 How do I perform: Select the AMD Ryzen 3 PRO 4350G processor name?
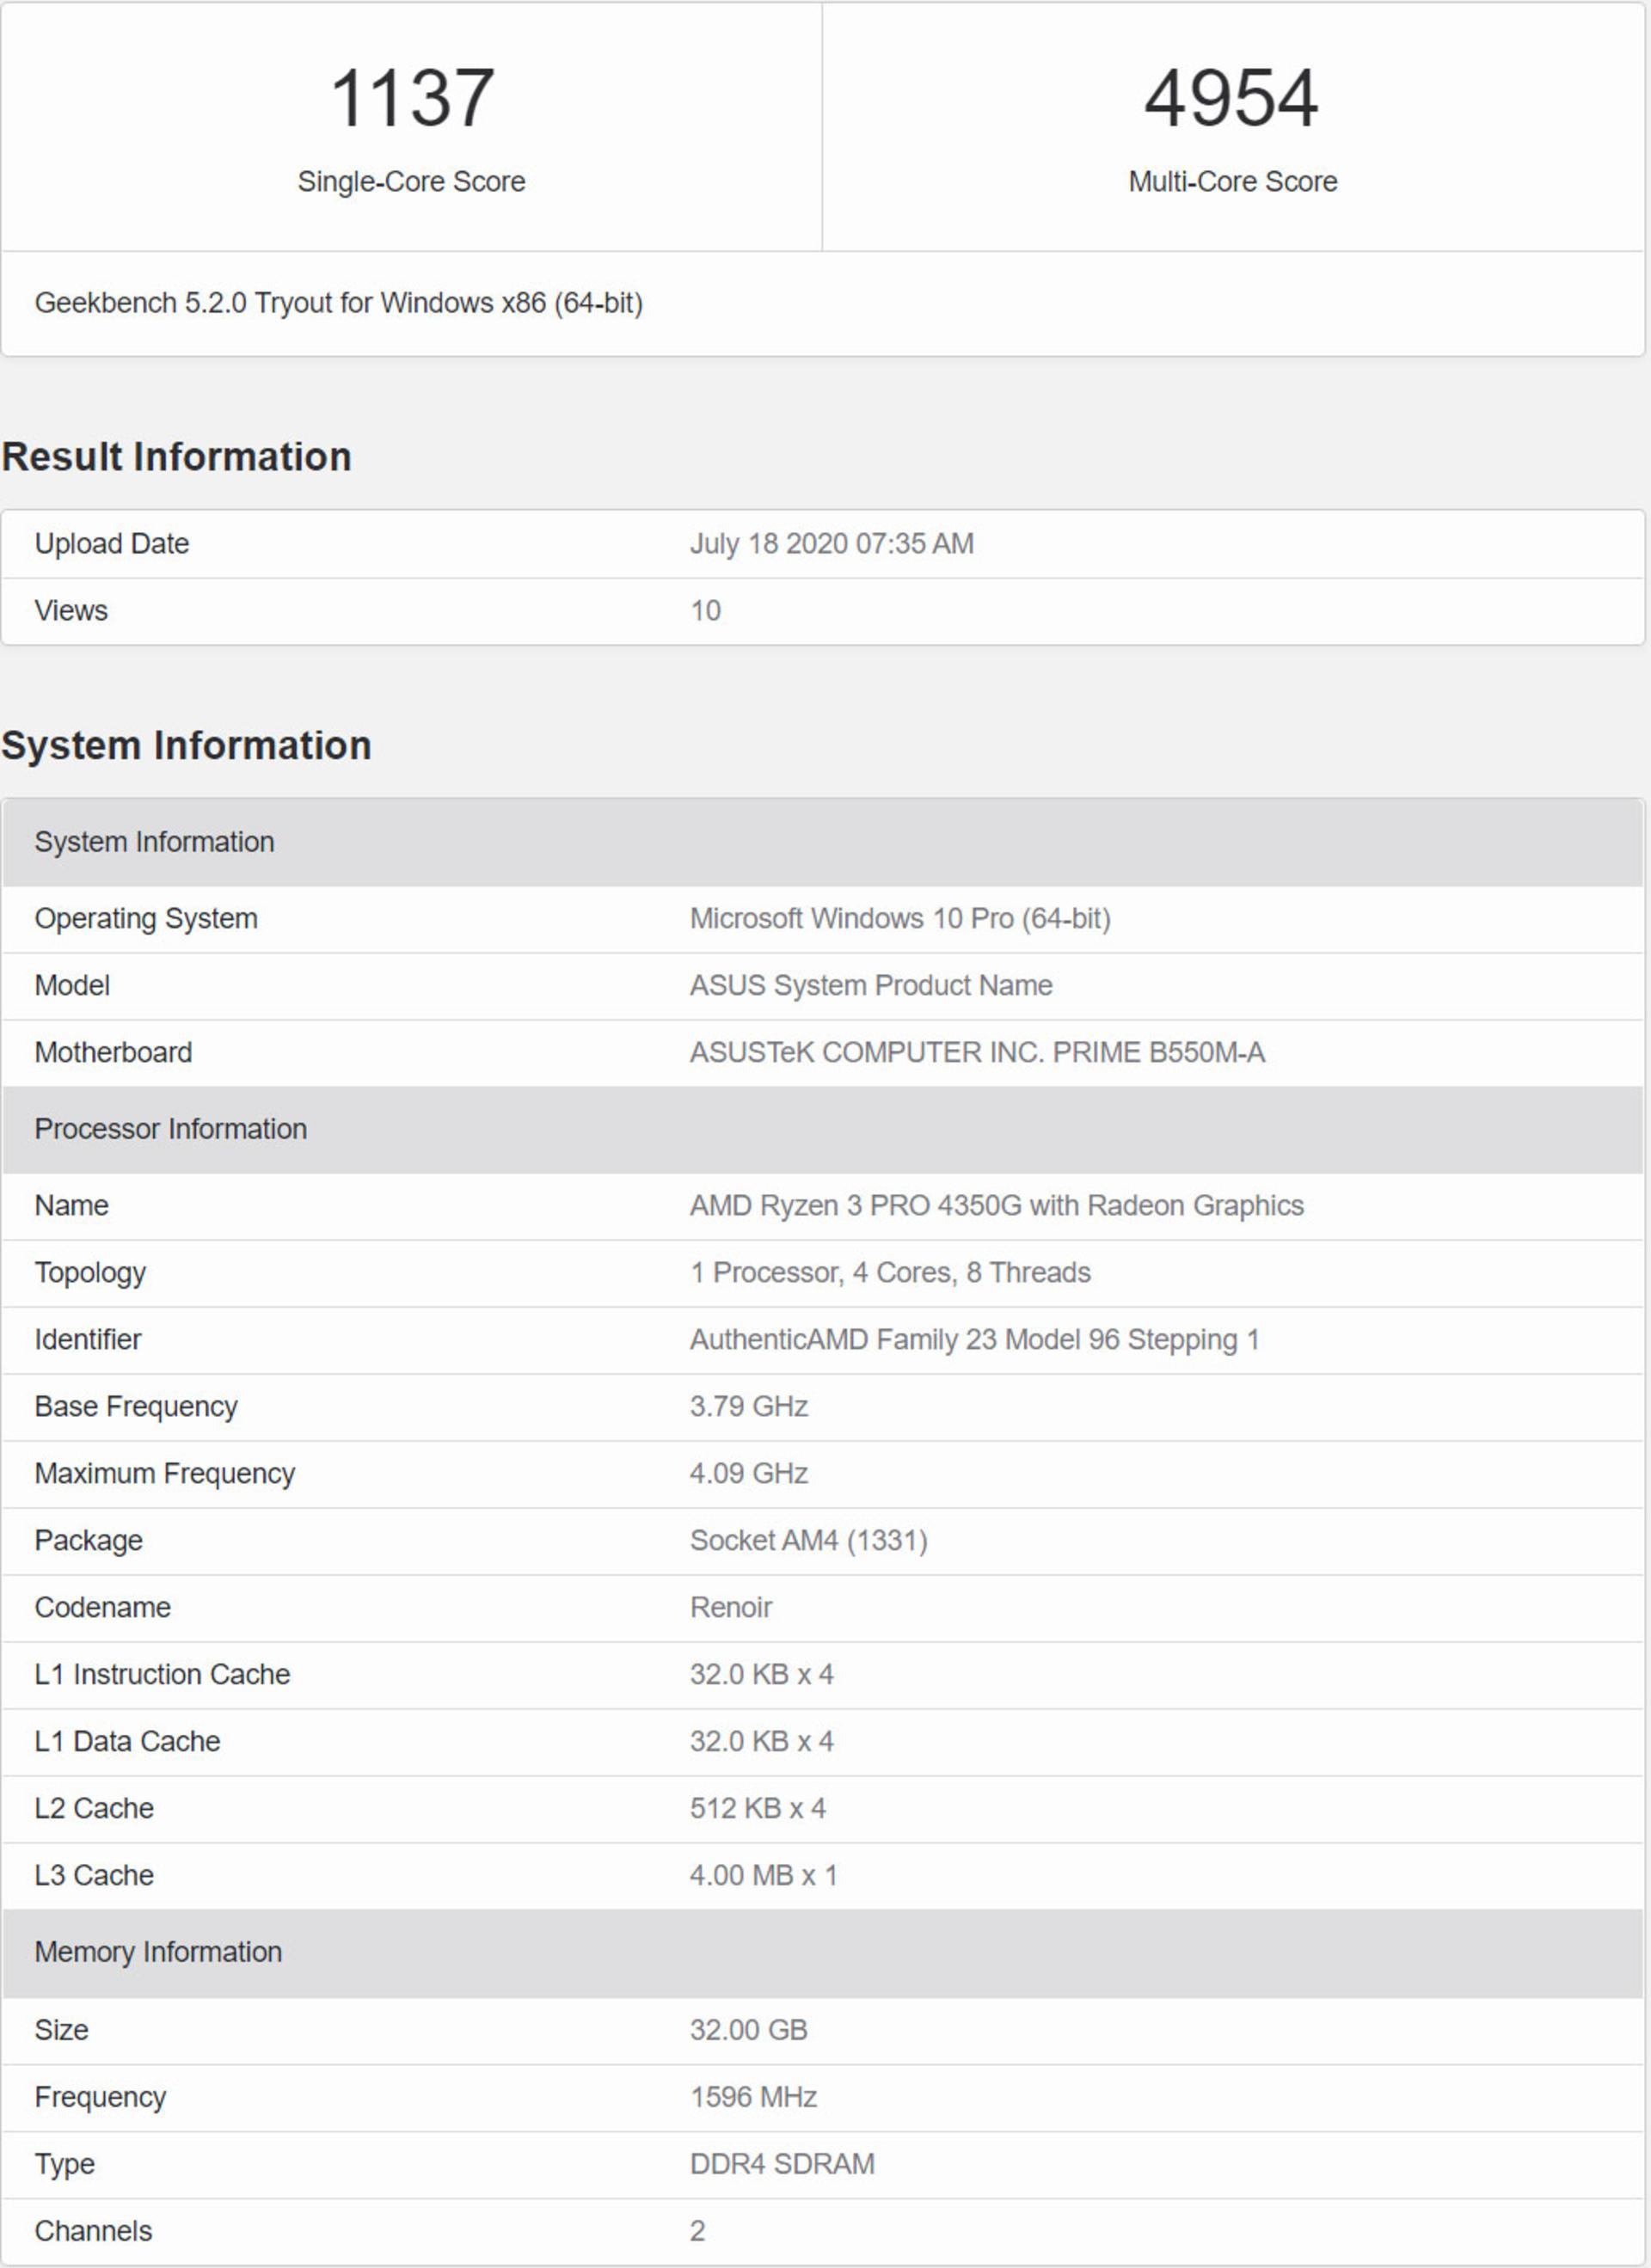click(x=996, y=1206)
